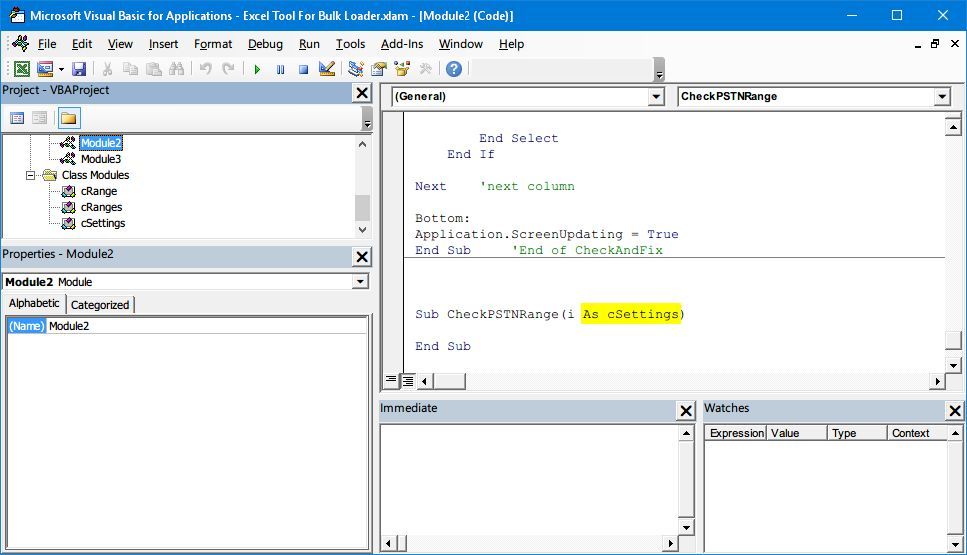This screenshot has height=555, width=967.
Task: Run the macro with green play icon
Action: click(x=257, y=69)
